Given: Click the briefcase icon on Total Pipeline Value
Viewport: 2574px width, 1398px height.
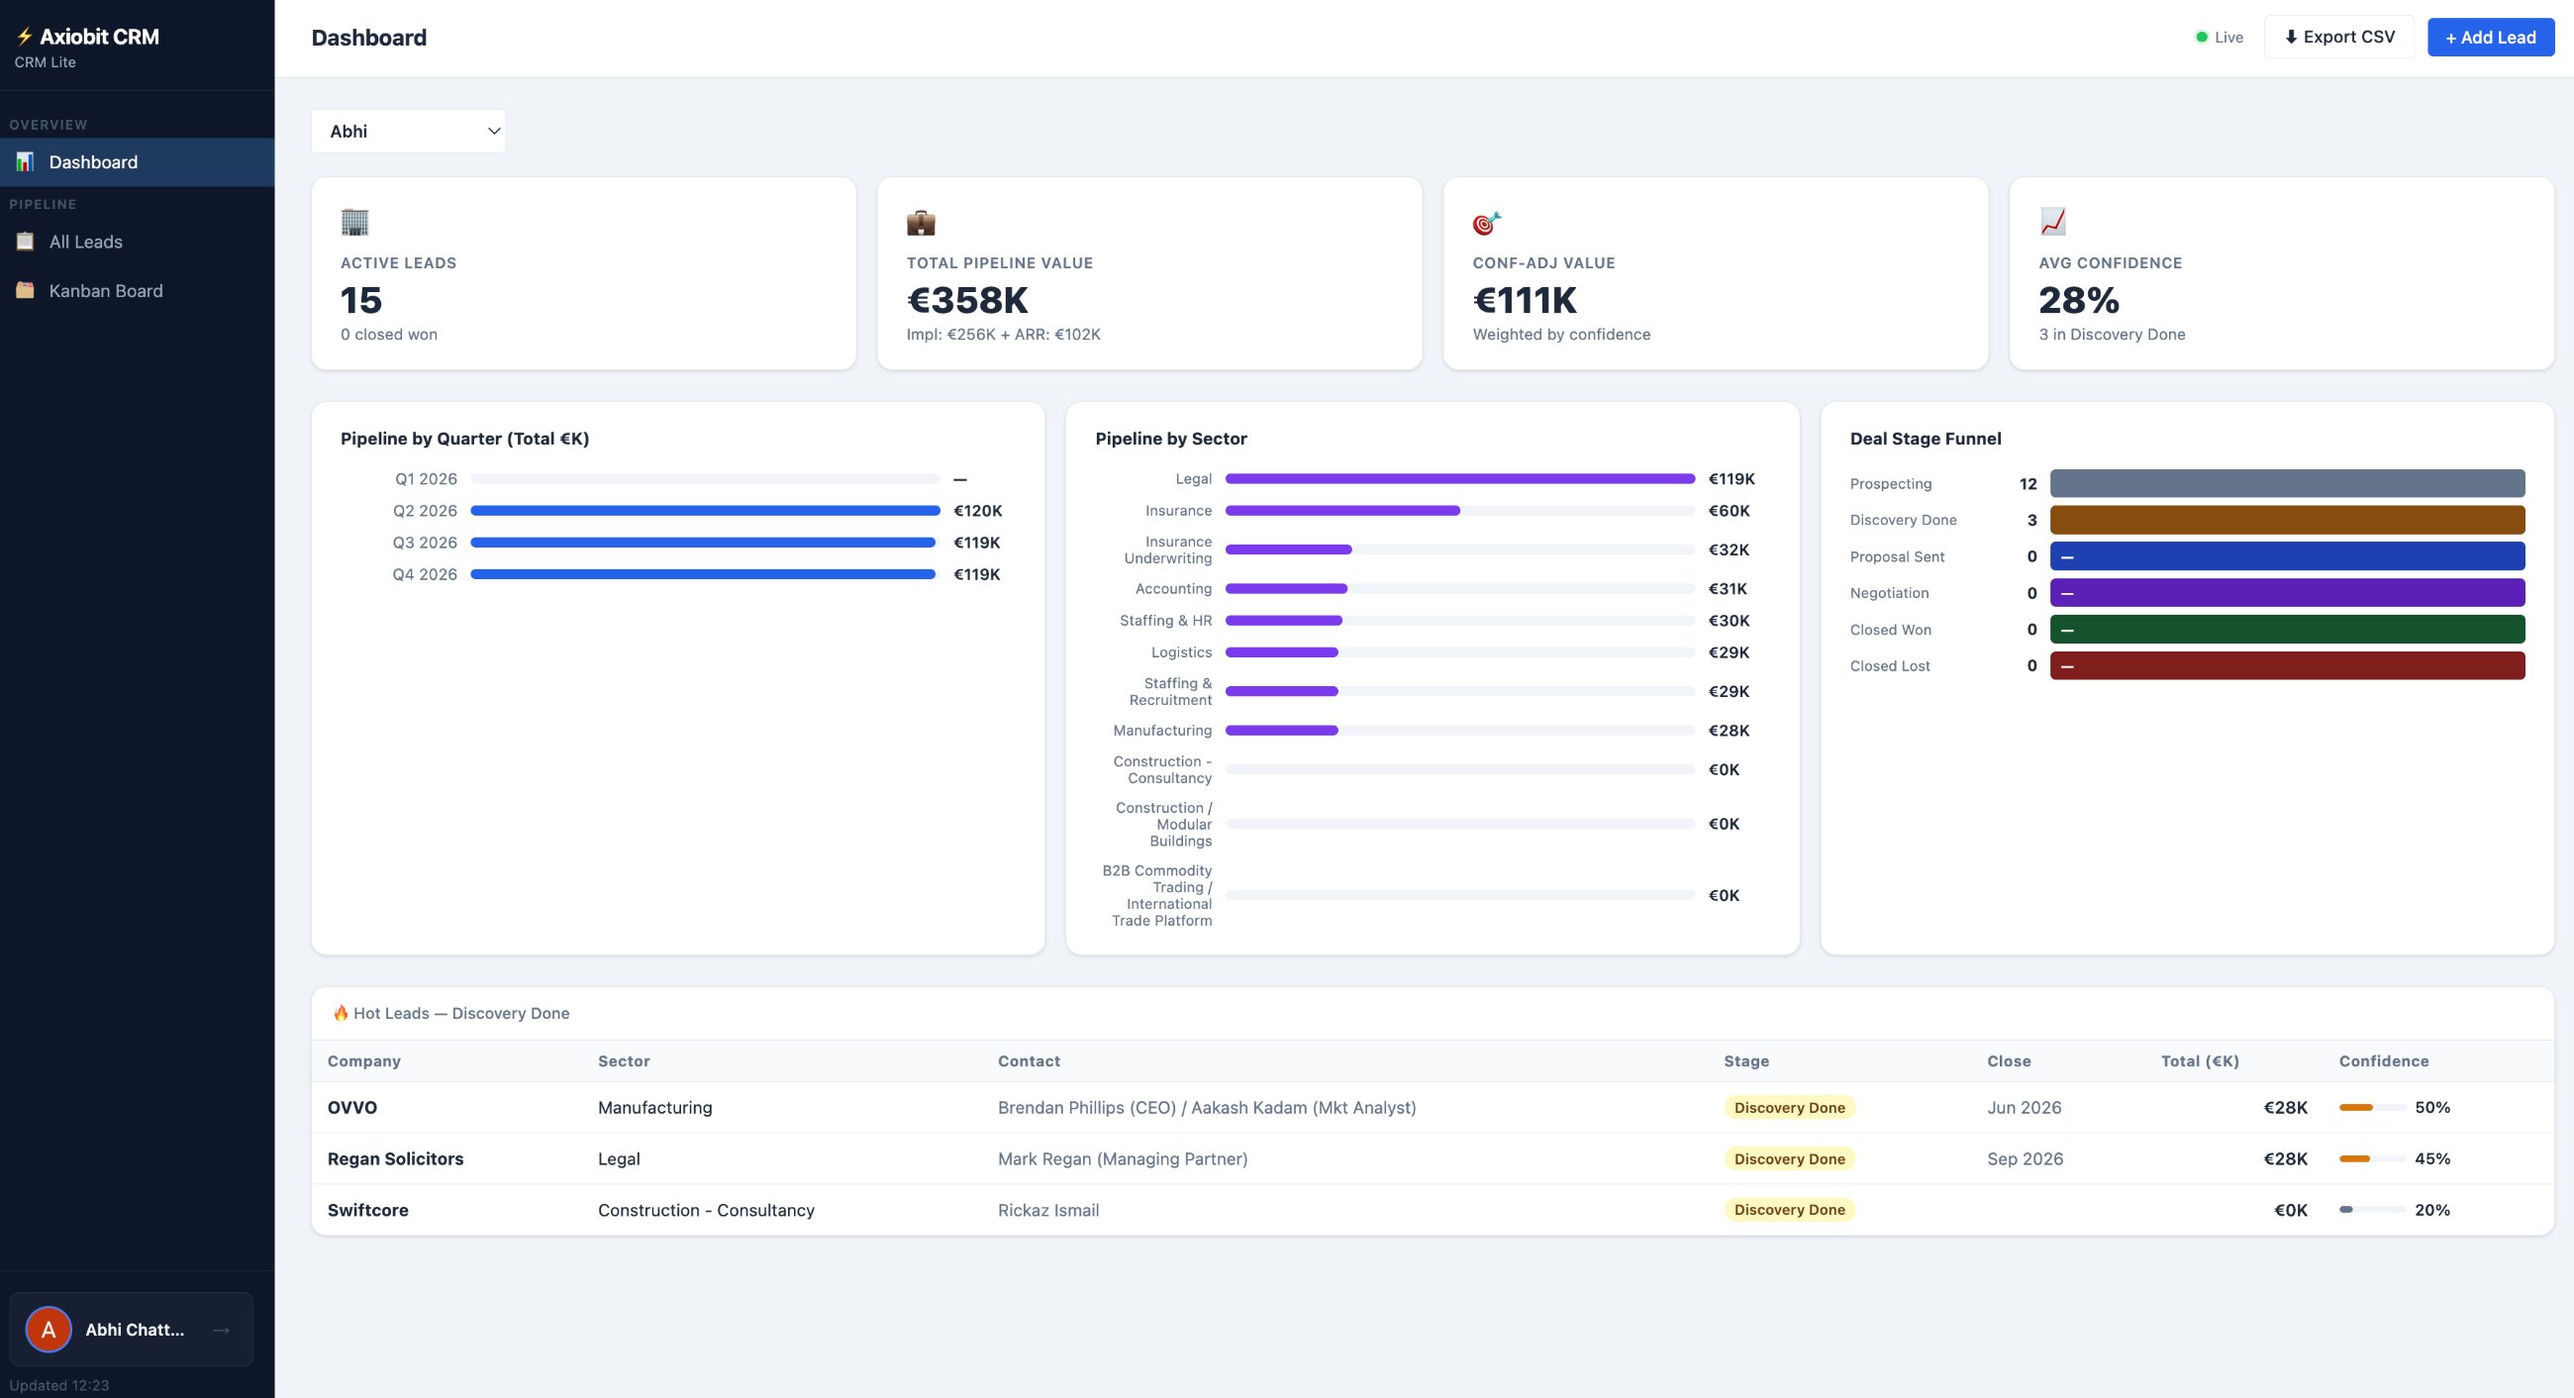Looking at the screenshot, I should 921,222.
